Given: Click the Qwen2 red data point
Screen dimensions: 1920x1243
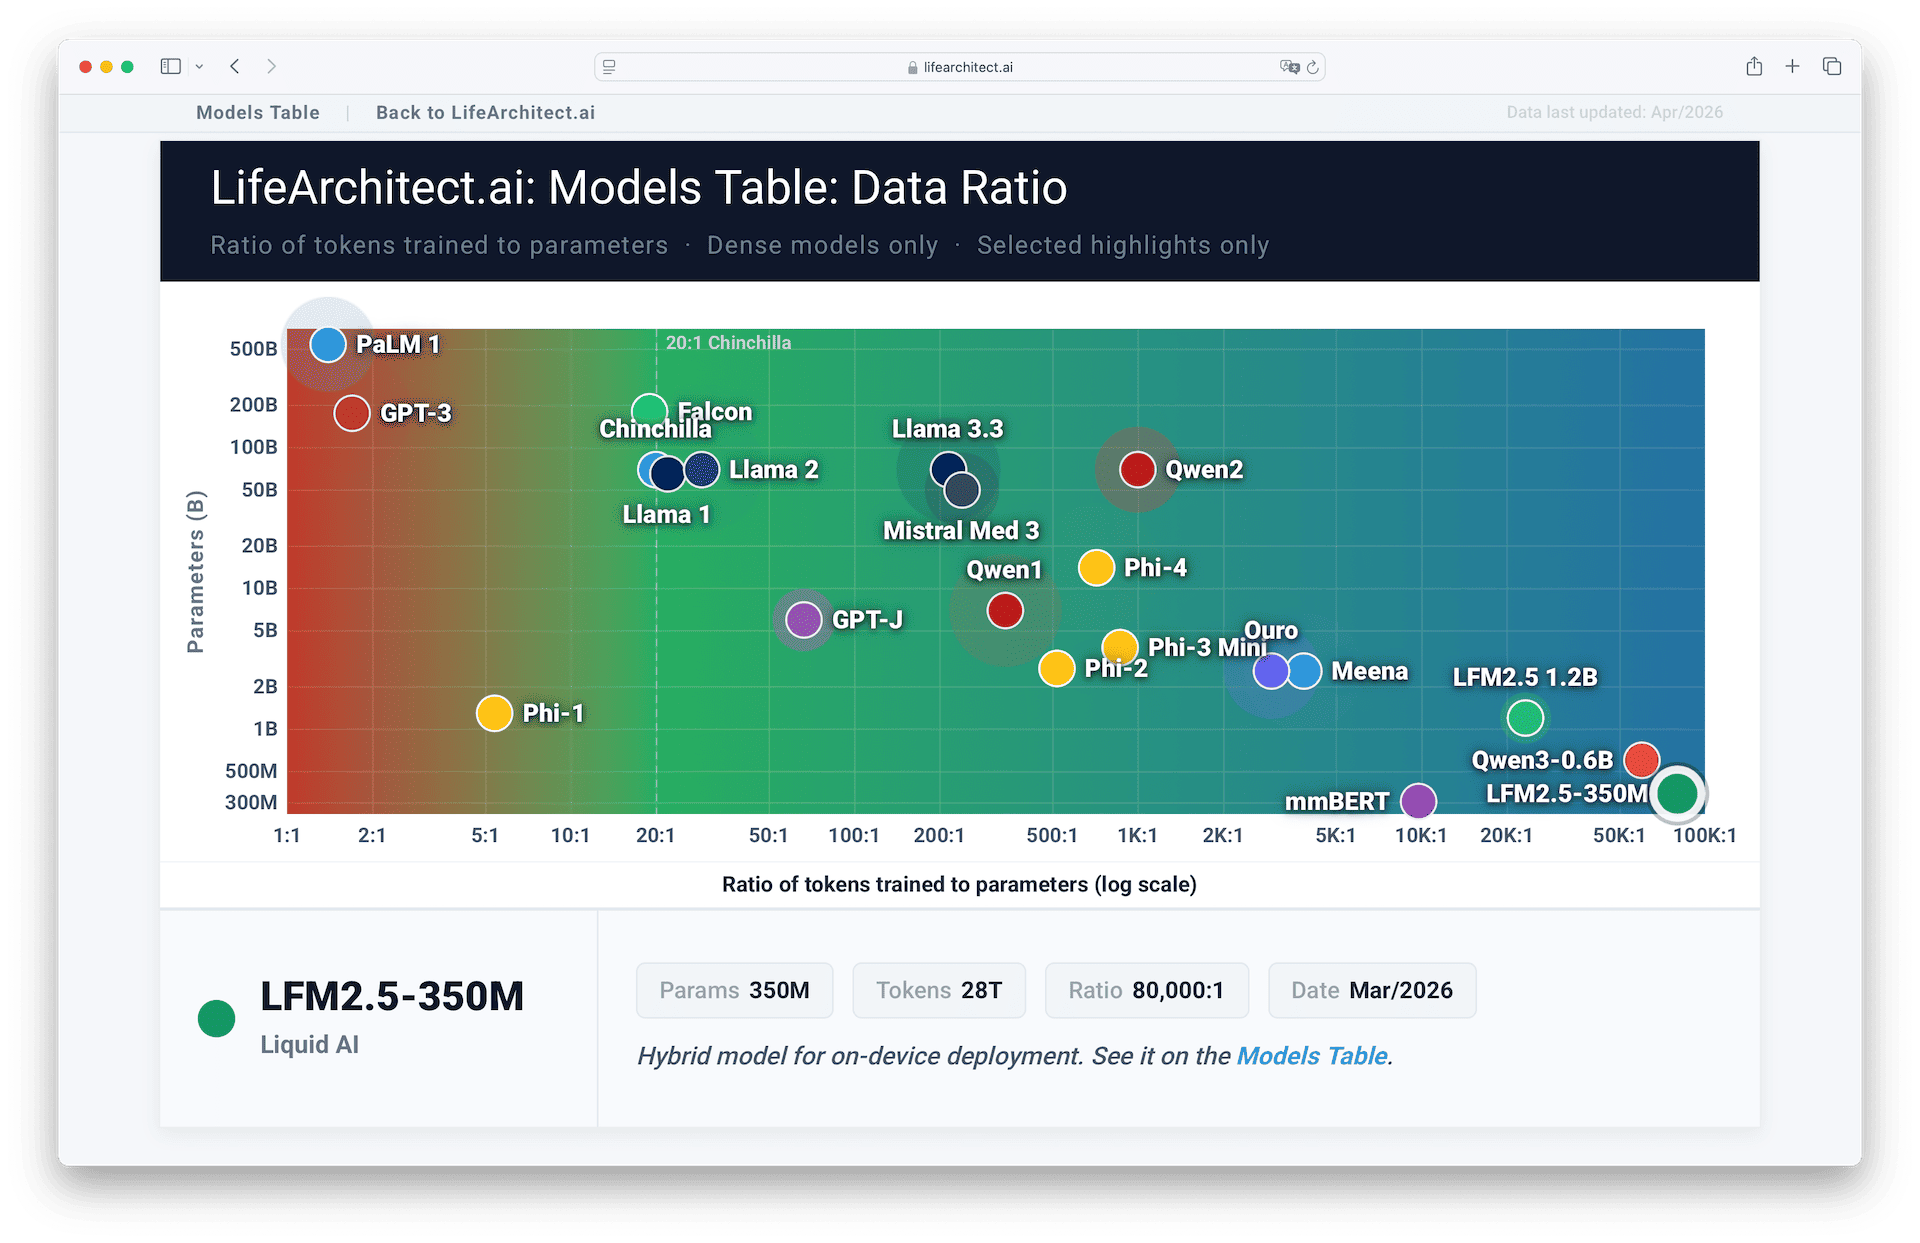Looking at the screenshot, I should (x=1137, y=469).
